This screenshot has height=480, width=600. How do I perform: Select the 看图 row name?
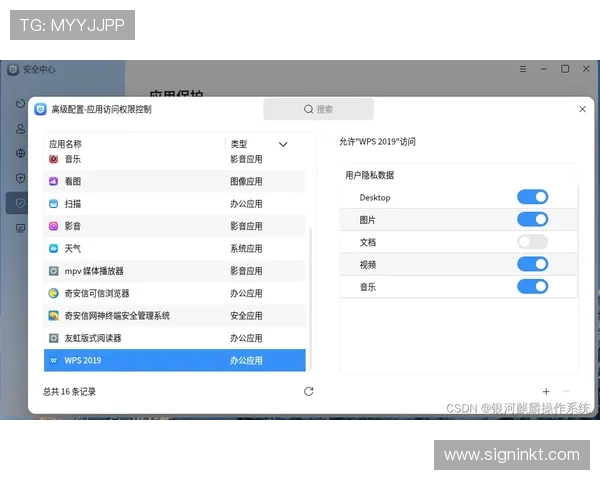tap(73, 181)
